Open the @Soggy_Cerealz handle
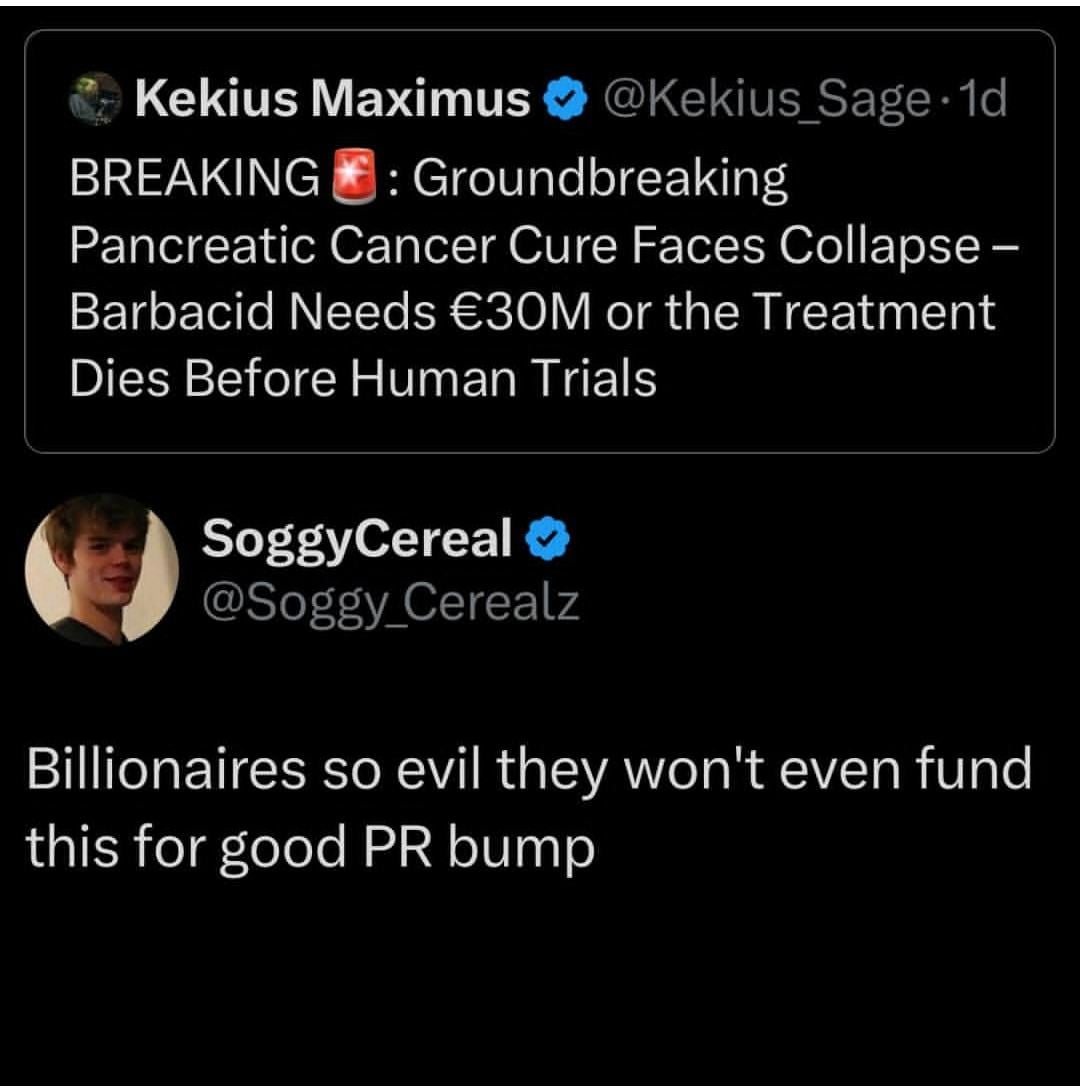 pos(390,602)
